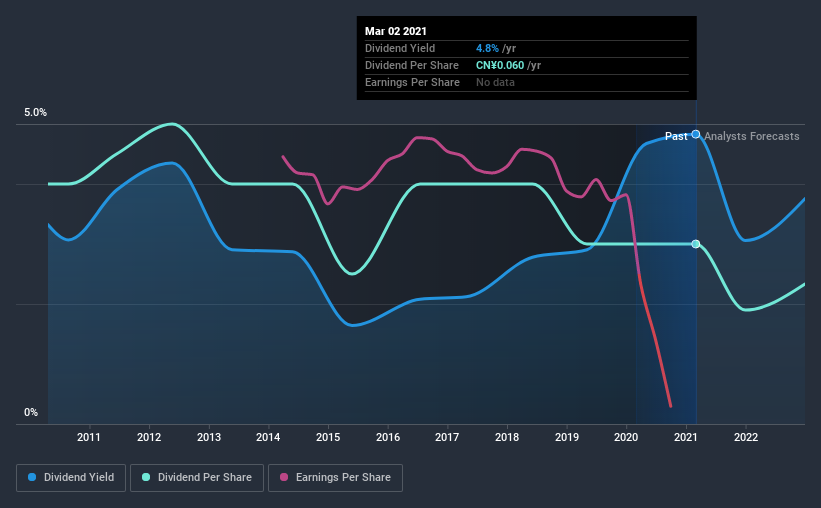Click the 2022 x-axis label
Screen dimensions: 821x508
tap(746, 437)
